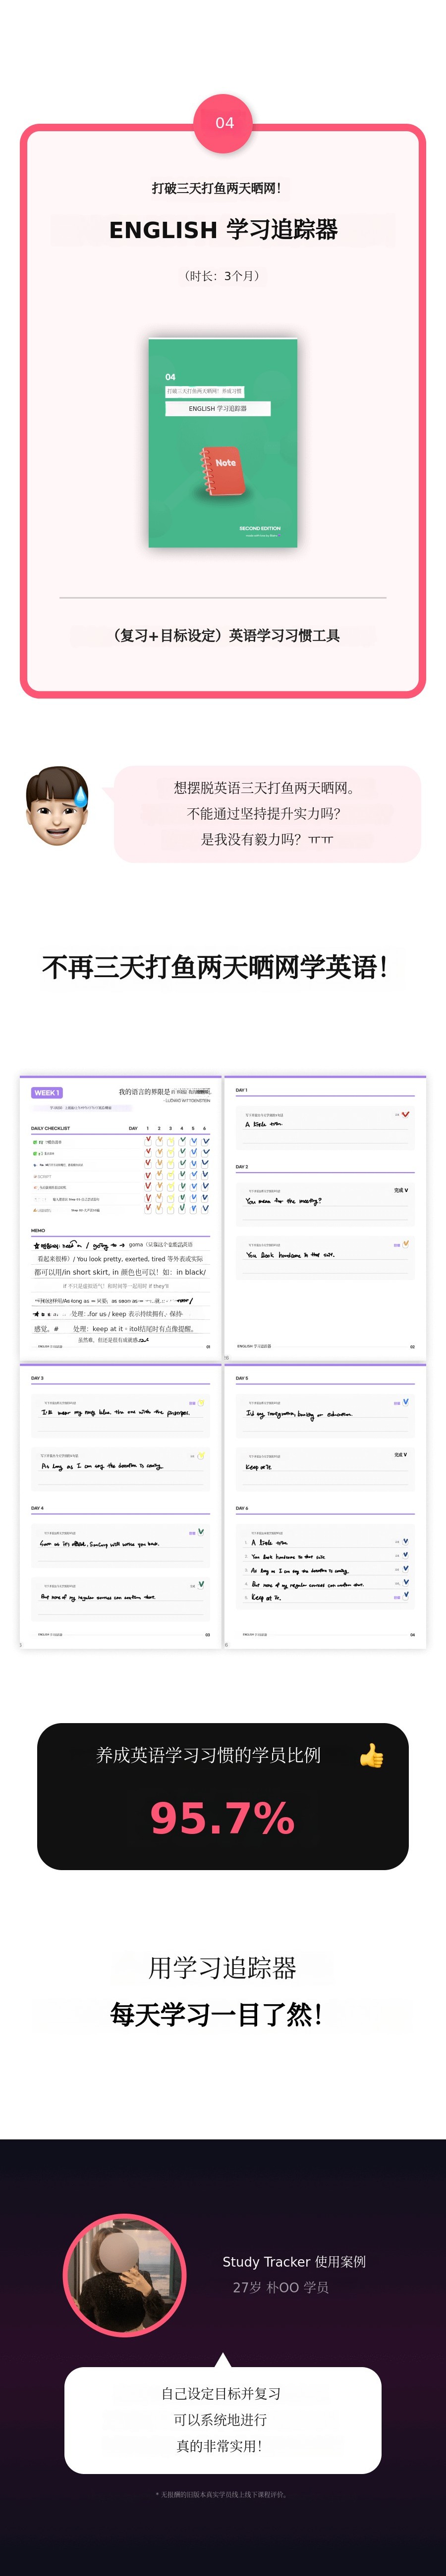Click the DAILY CHECKLIST header
446x2576 pixels.
coord(51,1128)
